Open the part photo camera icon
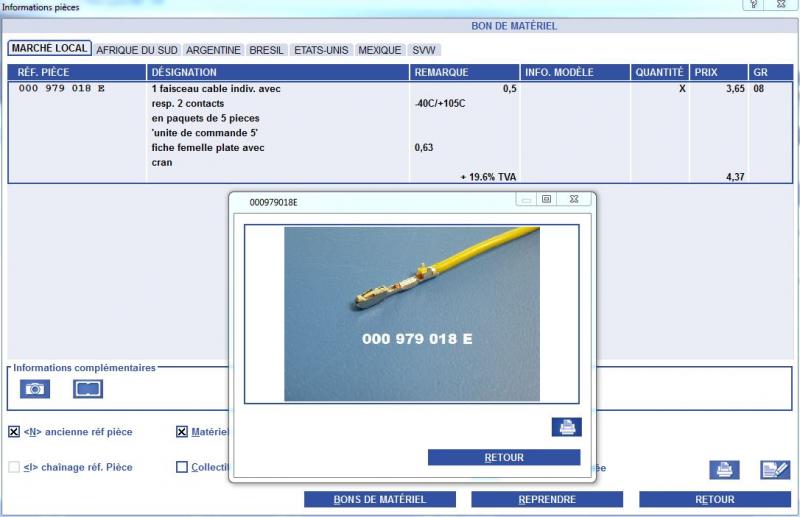Image resolution: width=800 pixels, height=517 pixels. click(35, 389)
